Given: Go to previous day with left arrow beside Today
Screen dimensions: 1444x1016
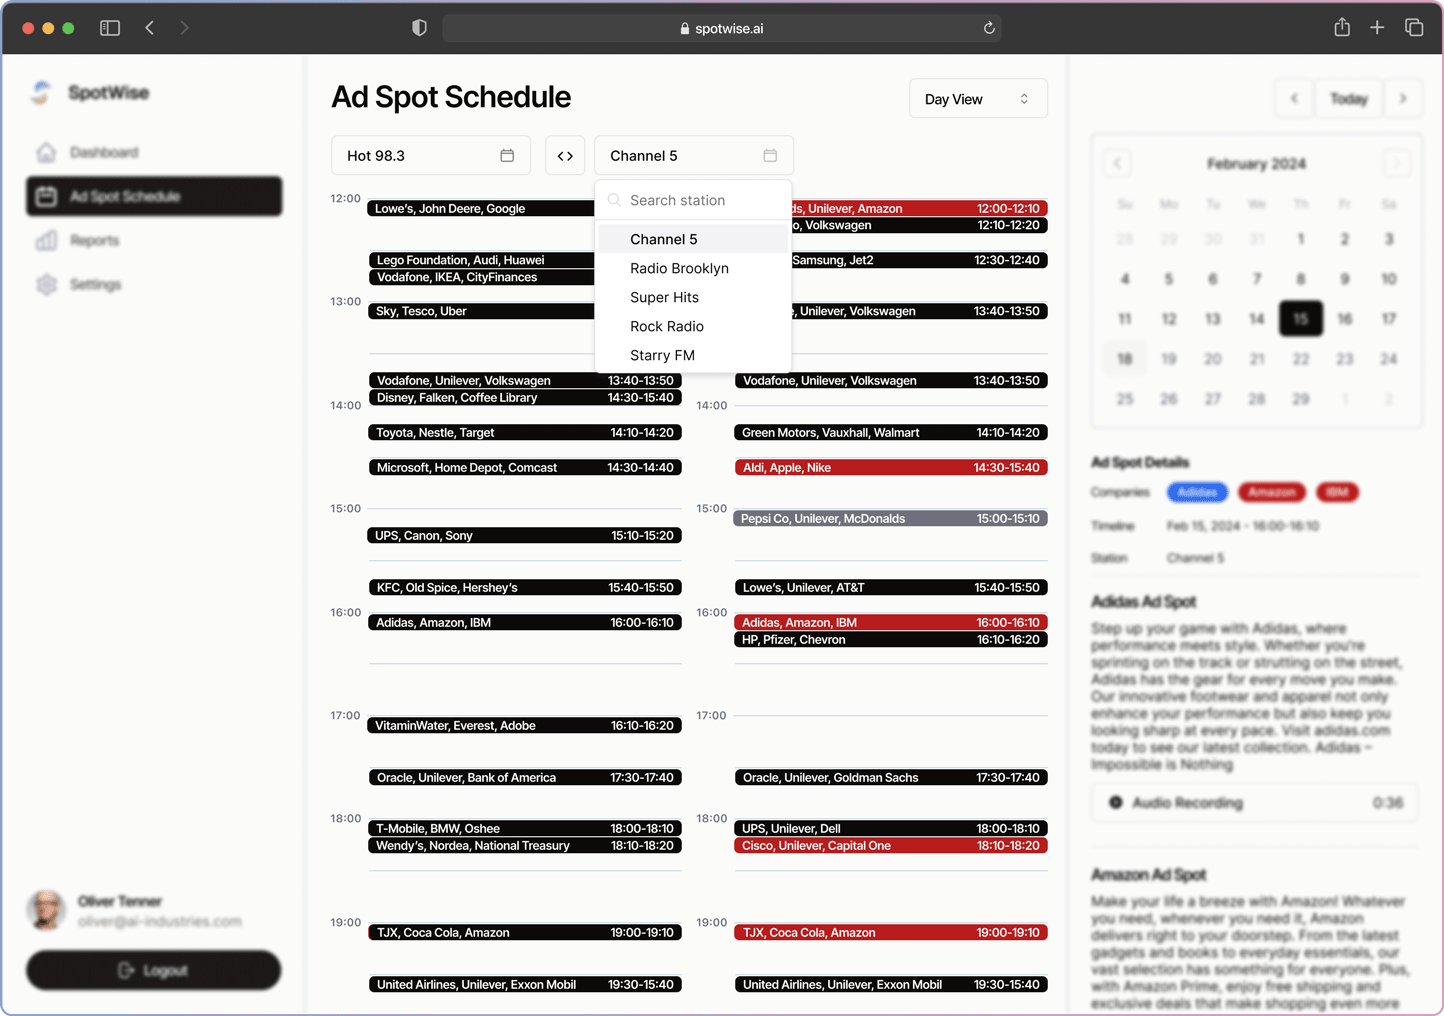Looking at the screenshot, I should click(1295, 98).
